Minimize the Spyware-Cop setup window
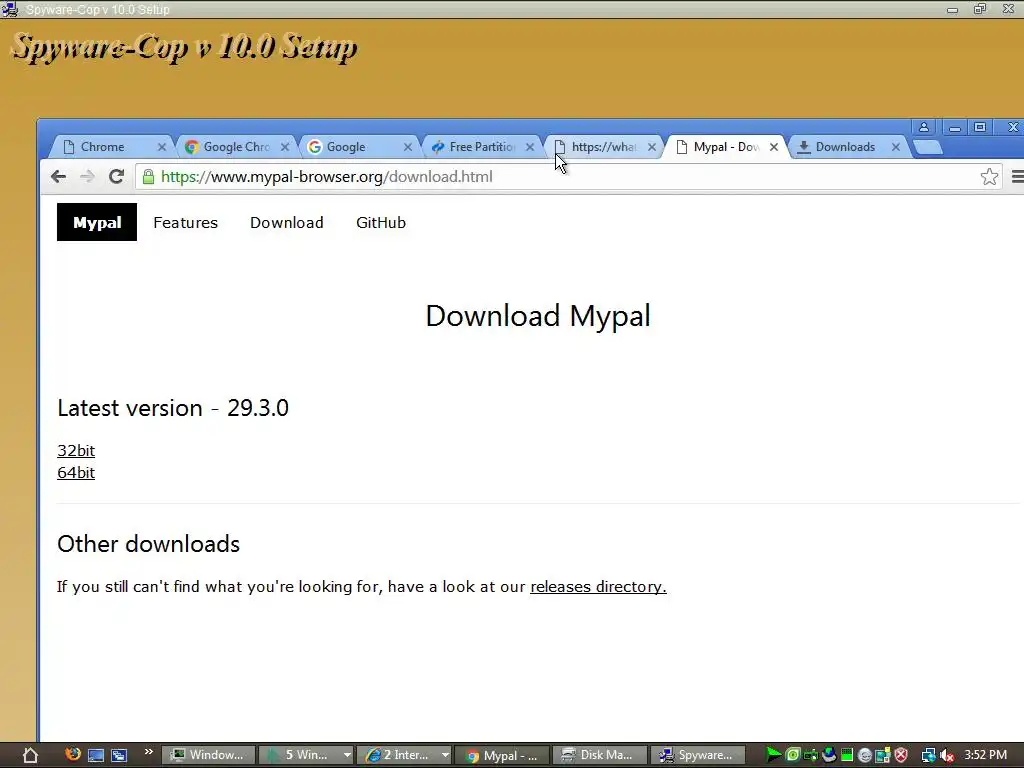 (x=952, y=10)
